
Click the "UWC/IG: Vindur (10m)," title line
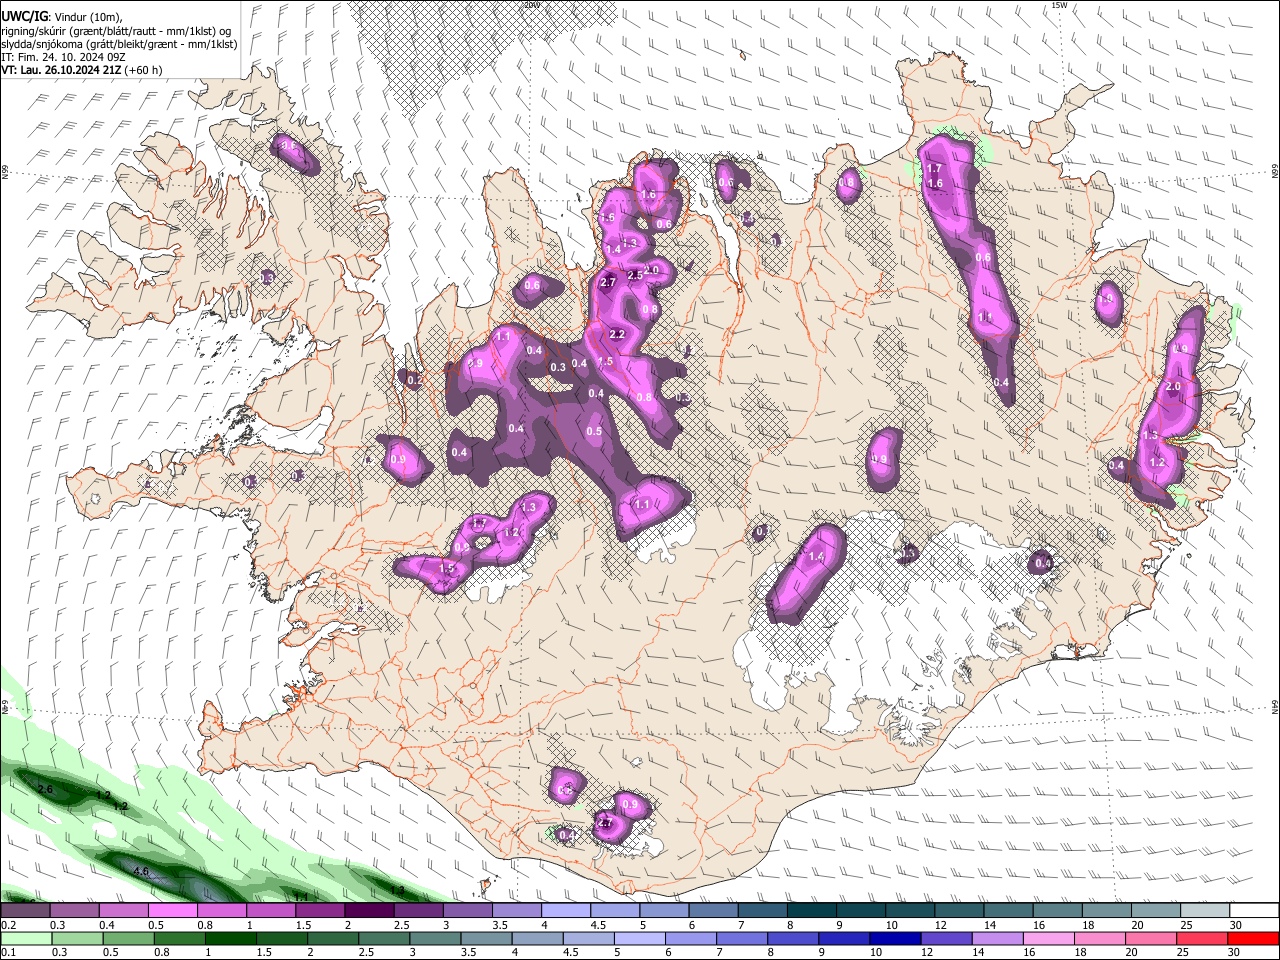click(x=61, y=17)
